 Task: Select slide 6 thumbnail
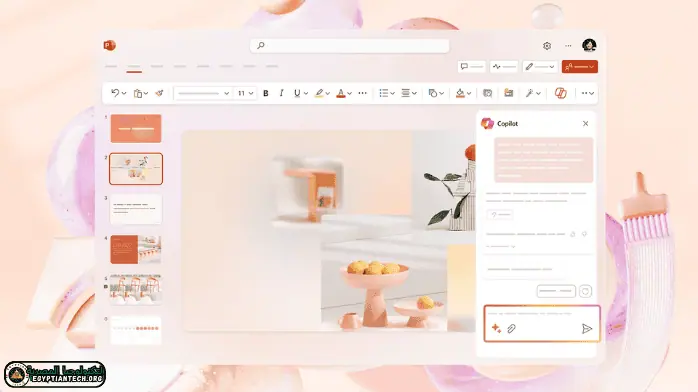pos(136,330)
